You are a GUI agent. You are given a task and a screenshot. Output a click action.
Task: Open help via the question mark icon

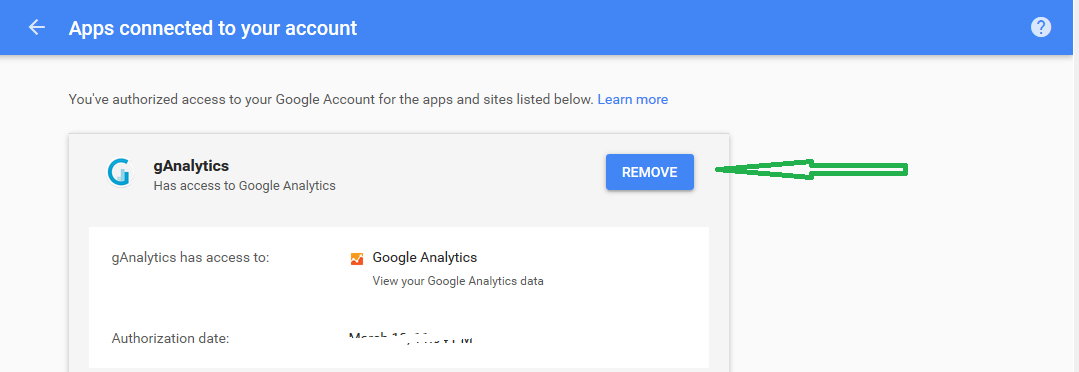[1040, 28]
